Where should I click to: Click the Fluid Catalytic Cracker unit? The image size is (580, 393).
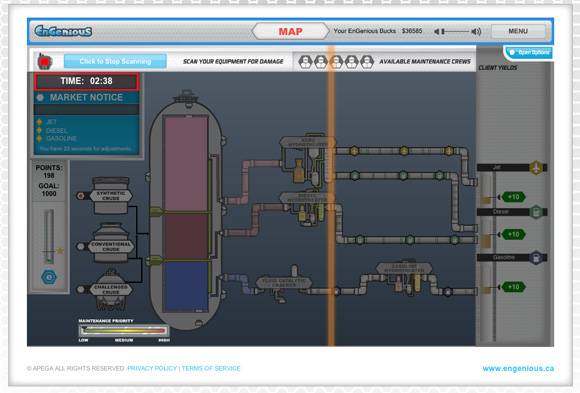284,283
